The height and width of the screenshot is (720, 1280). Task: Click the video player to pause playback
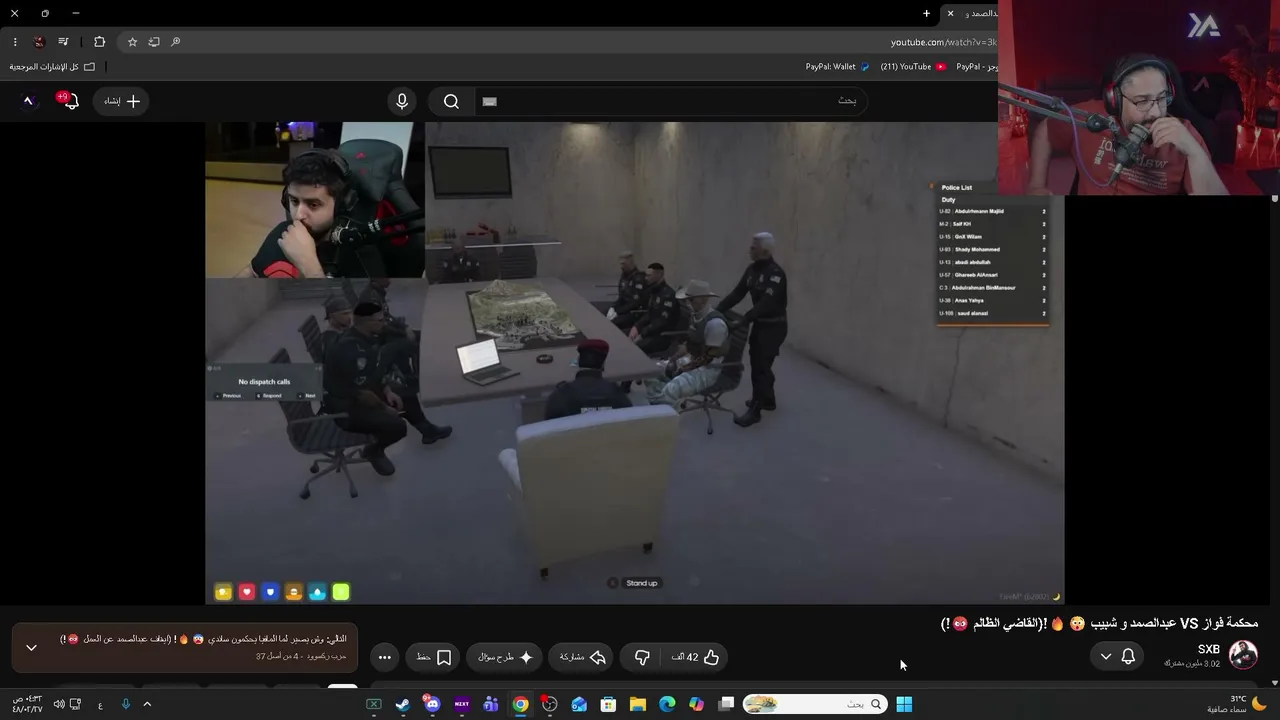(634, 362)
